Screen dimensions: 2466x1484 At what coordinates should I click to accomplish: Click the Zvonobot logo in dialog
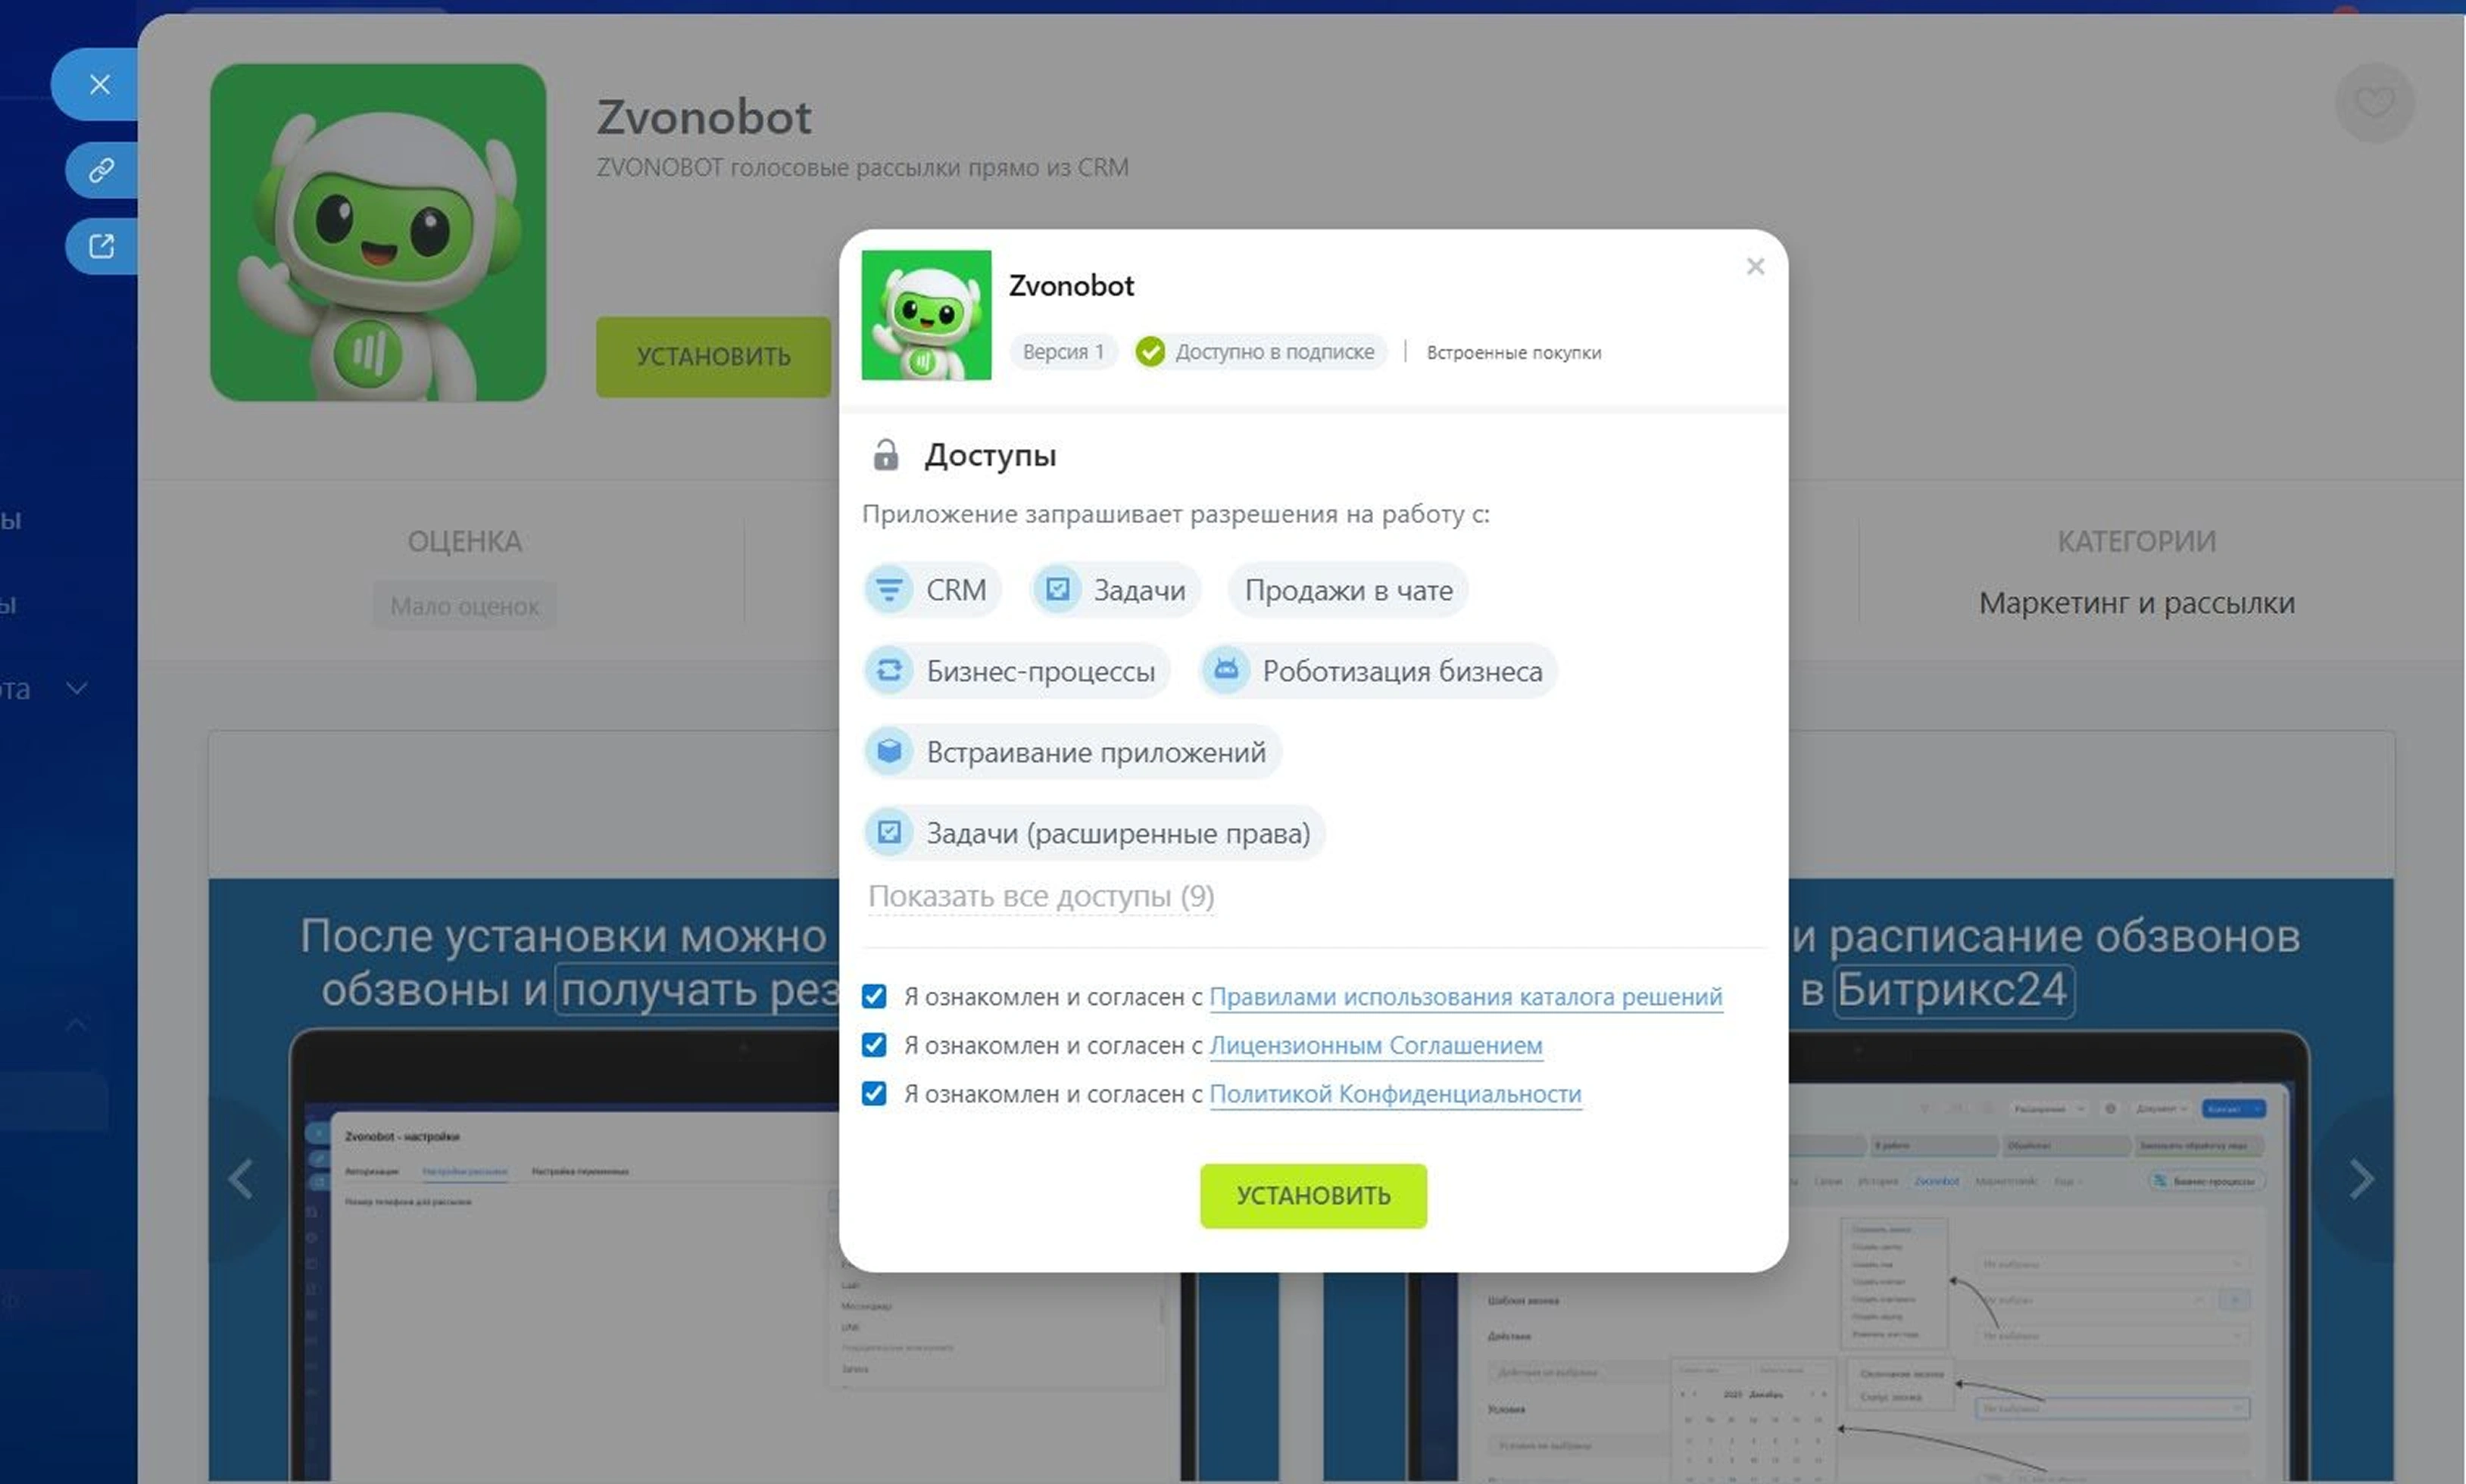pos(926,315)
